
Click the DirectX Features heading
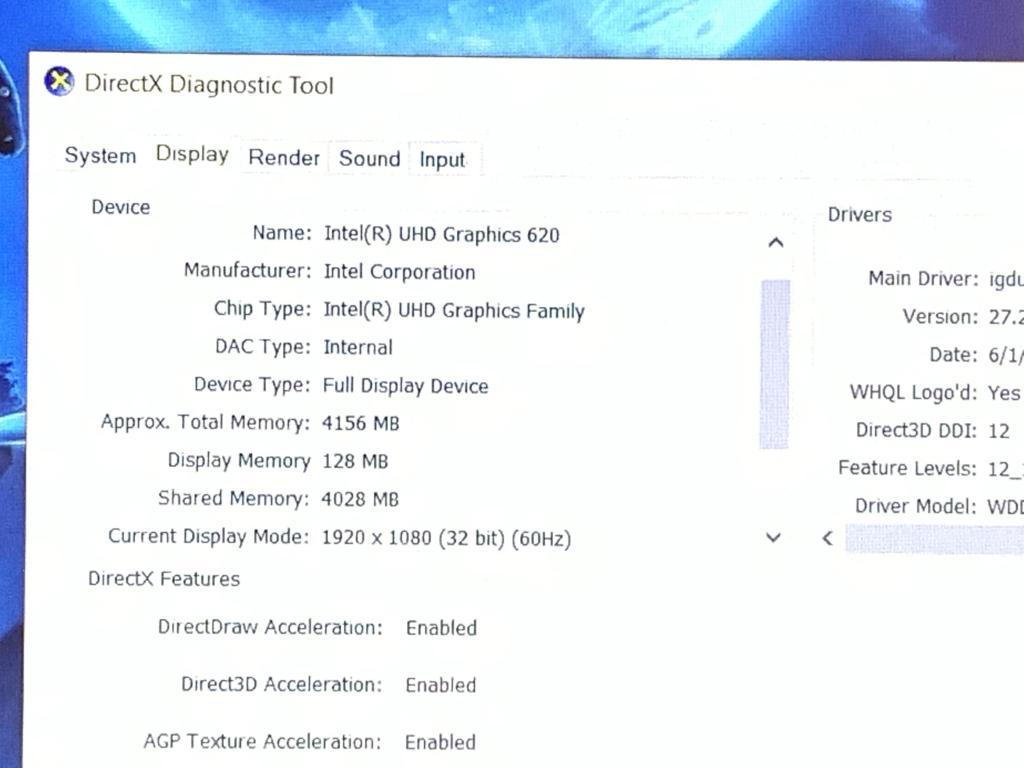pos(164,579)
